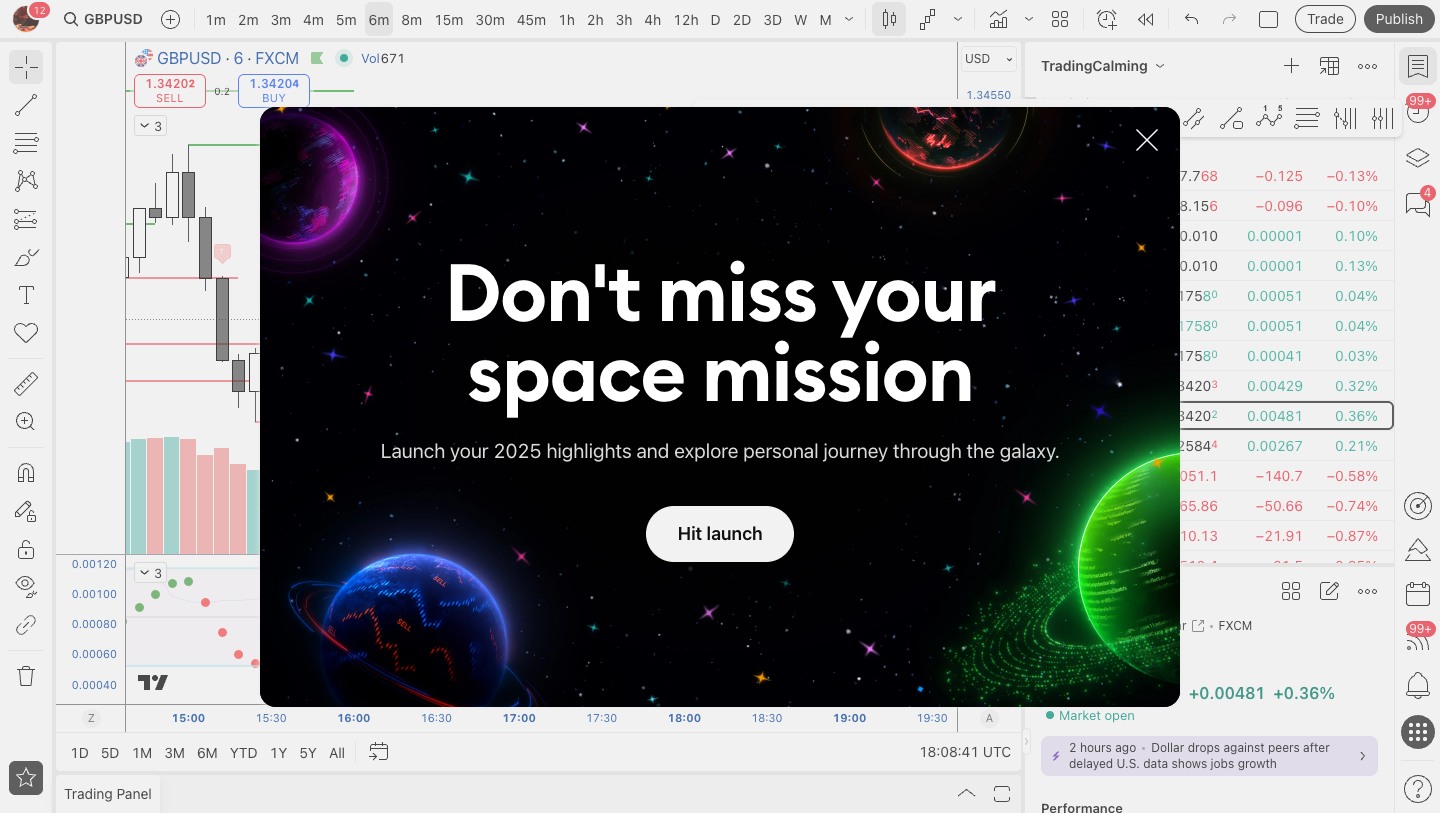Collapse the lower pane indicator legend

[150, 573]
